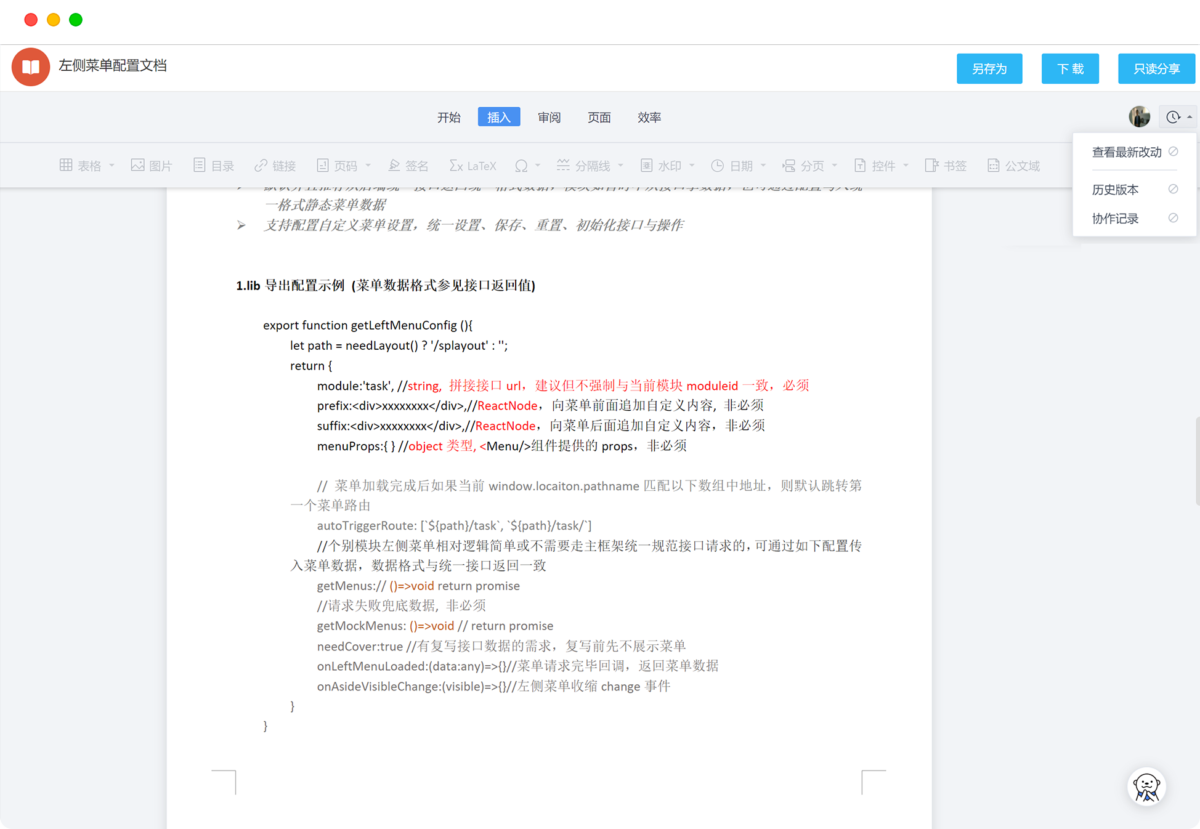Click the vertical scrollbar thumb at right edge
The width and height of the screenshot is (1200, 829).
(1196, 462)
